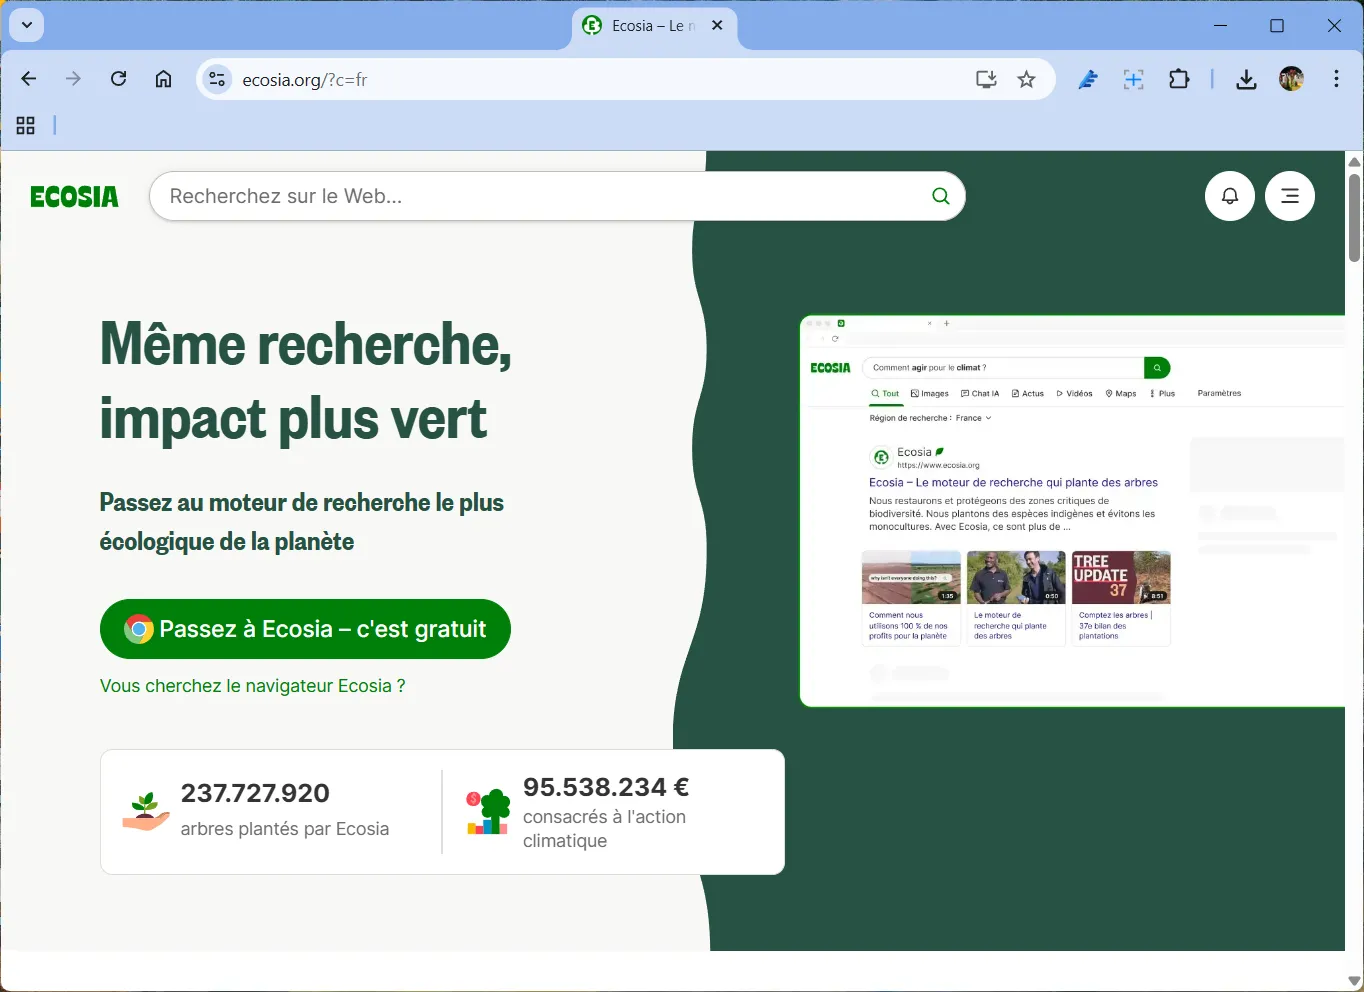Reload the page
Image resolution: width=1364 pixels, height=992 pixels.
(118, 79)
